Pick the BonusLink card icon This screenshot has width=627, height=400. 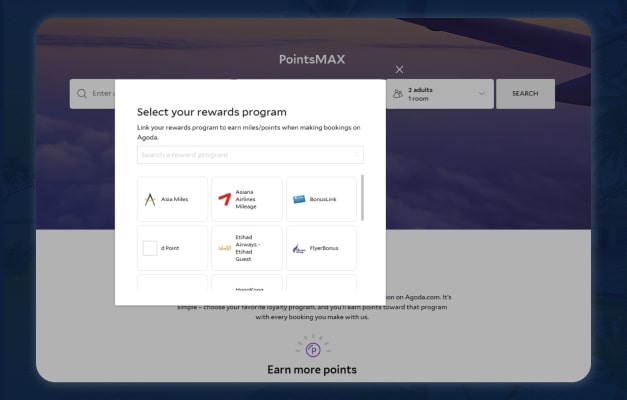(x=299, y=199)
